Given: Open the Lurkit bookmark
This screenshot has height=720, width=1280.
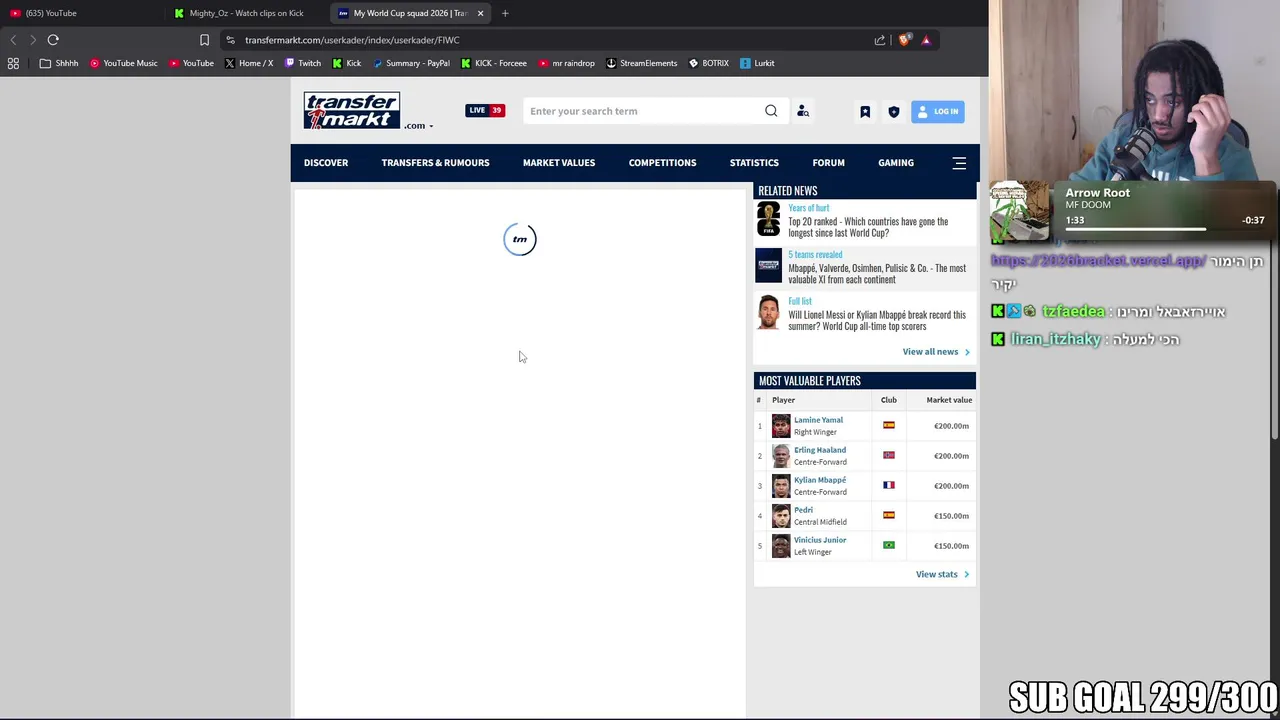Looking at the screenshot, I should (757, 63).
